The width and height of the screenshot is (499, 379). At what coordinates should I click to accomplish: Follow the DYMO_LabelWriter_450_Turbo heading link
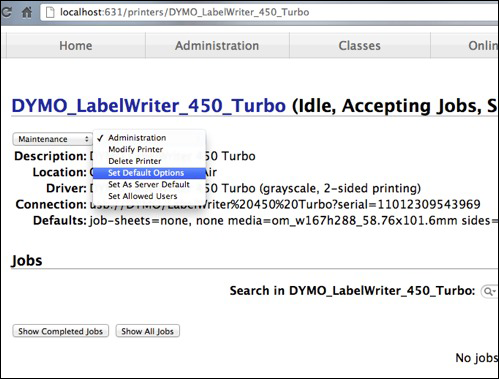tap(149, 105)
